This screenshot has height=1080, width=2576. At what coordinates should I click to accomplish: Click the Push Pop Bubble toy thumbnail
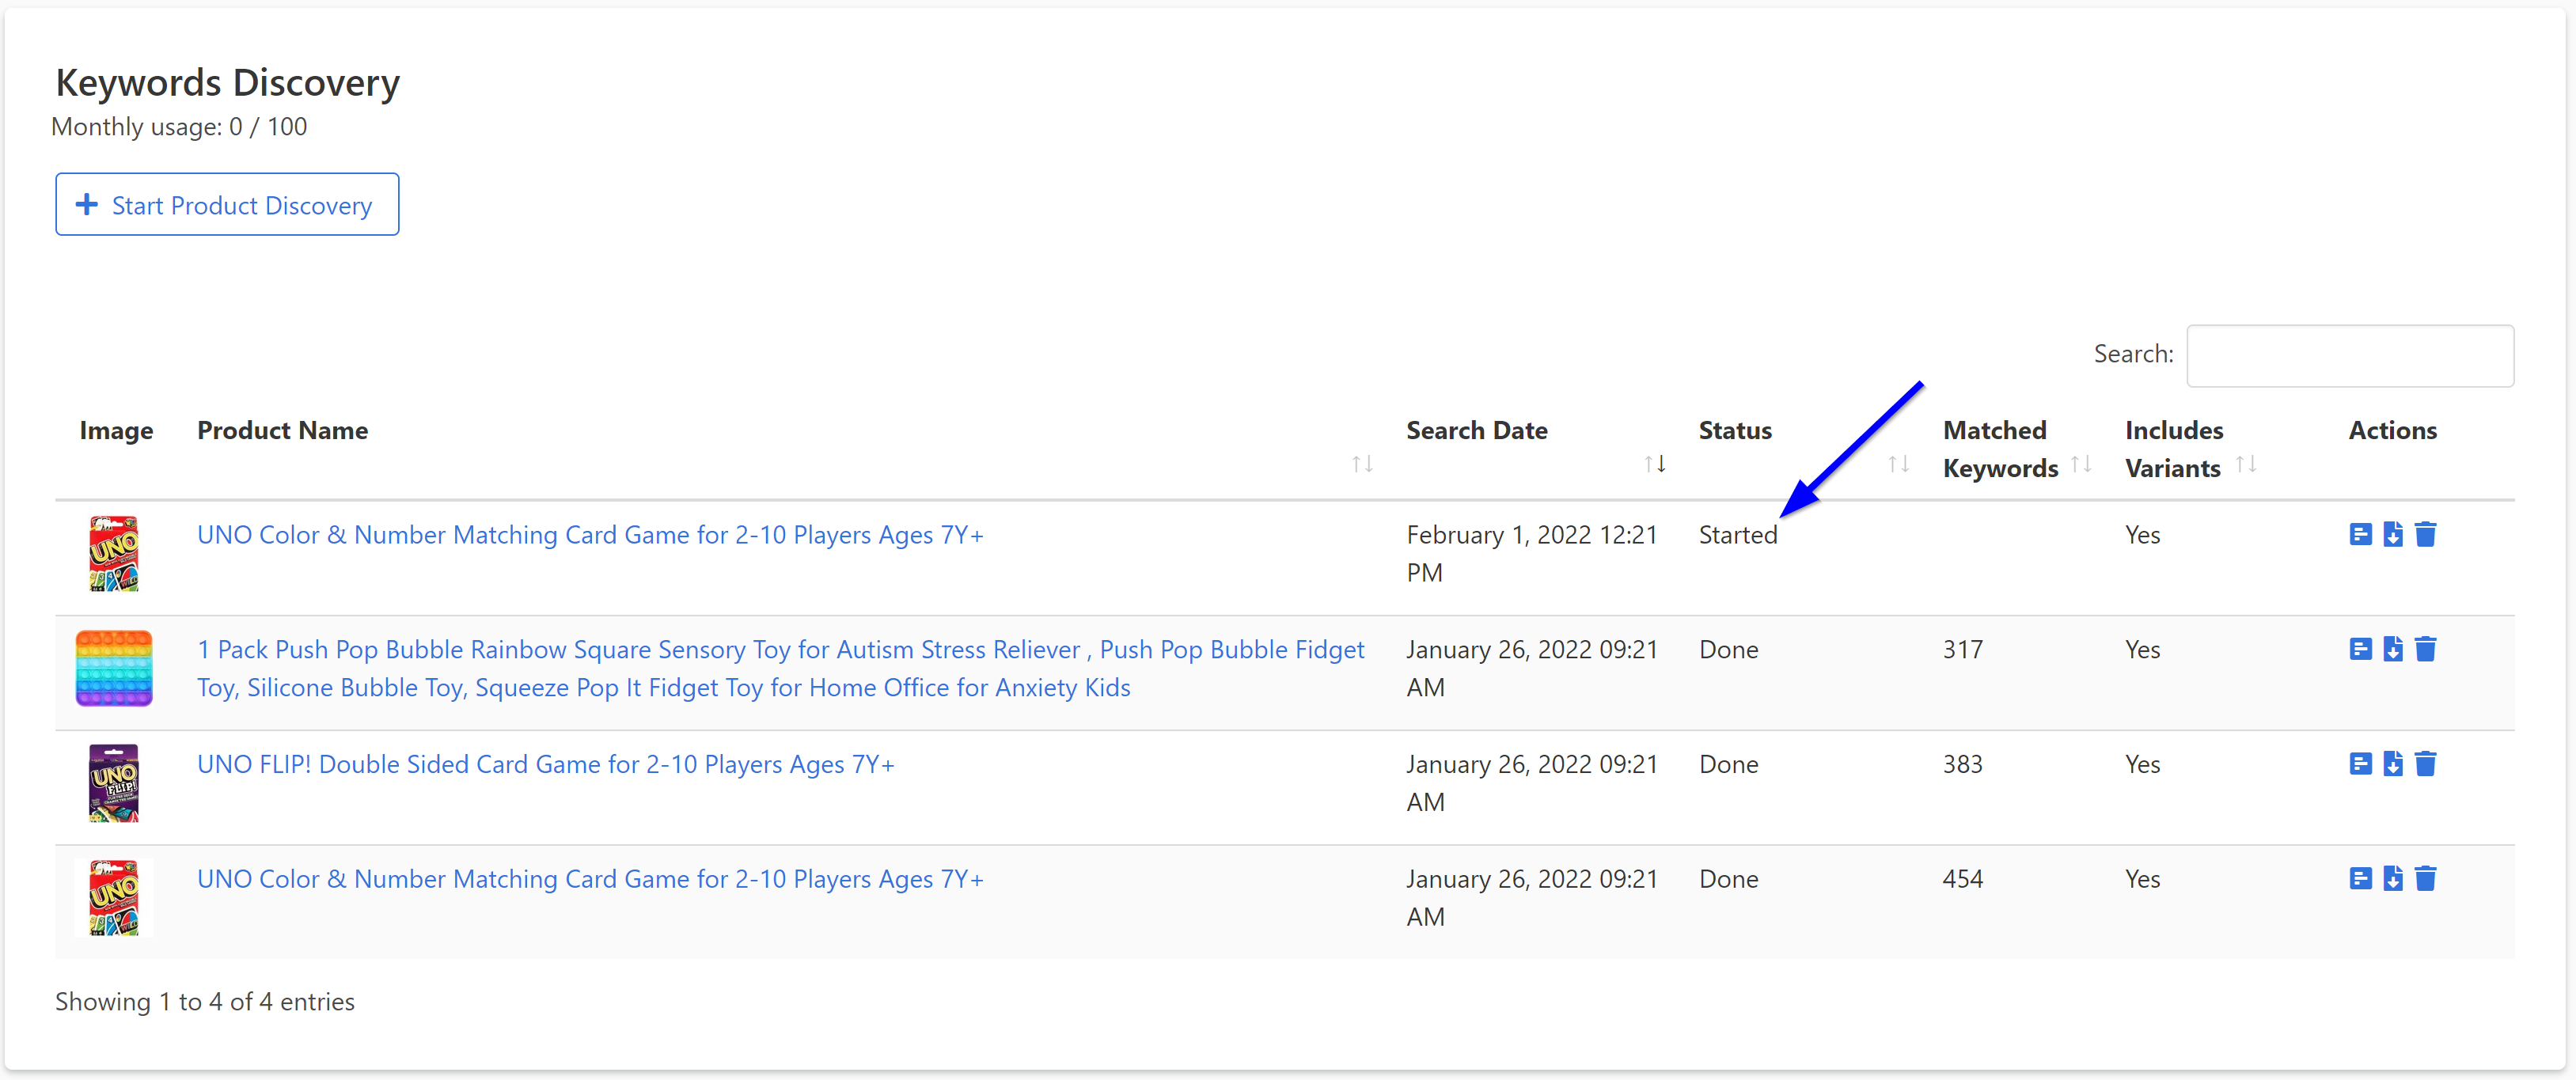tap(114, 668)
